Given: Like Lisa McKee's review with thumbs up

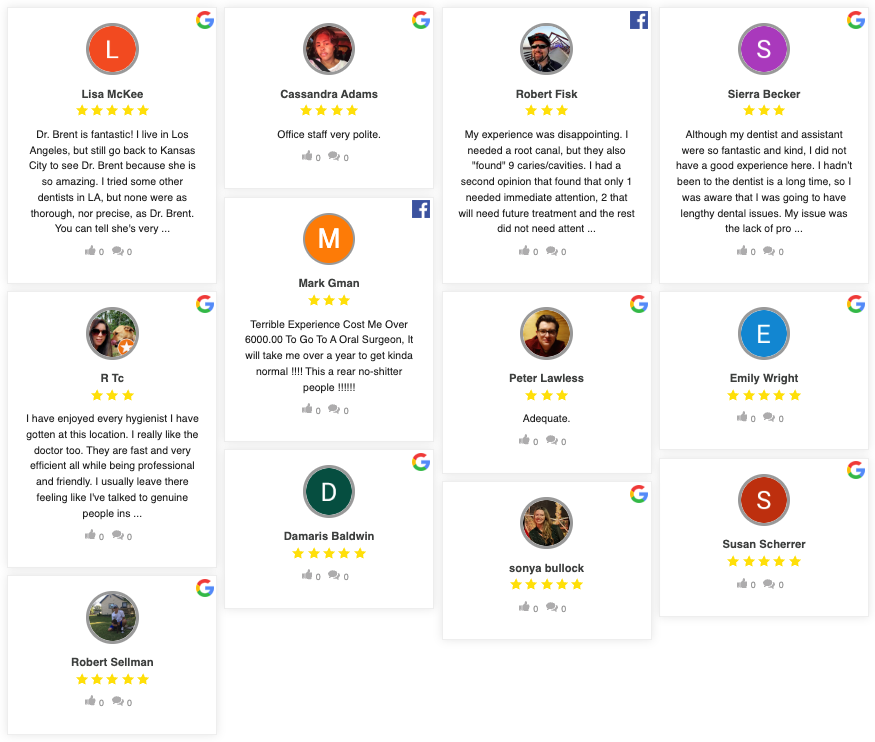Looking at the screenshot, I should tap(89, 251).
